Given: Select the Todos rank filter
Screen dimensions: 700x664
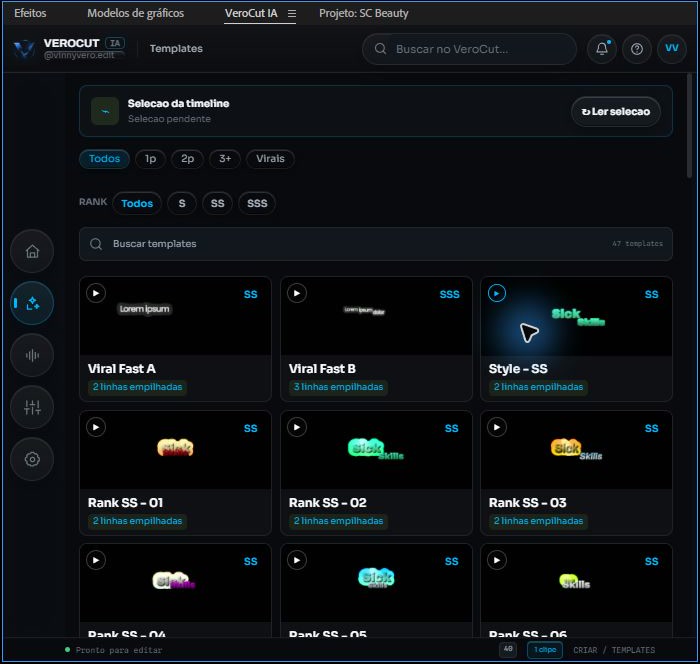Looking at the screenshot, I should (x=137, y=204).
